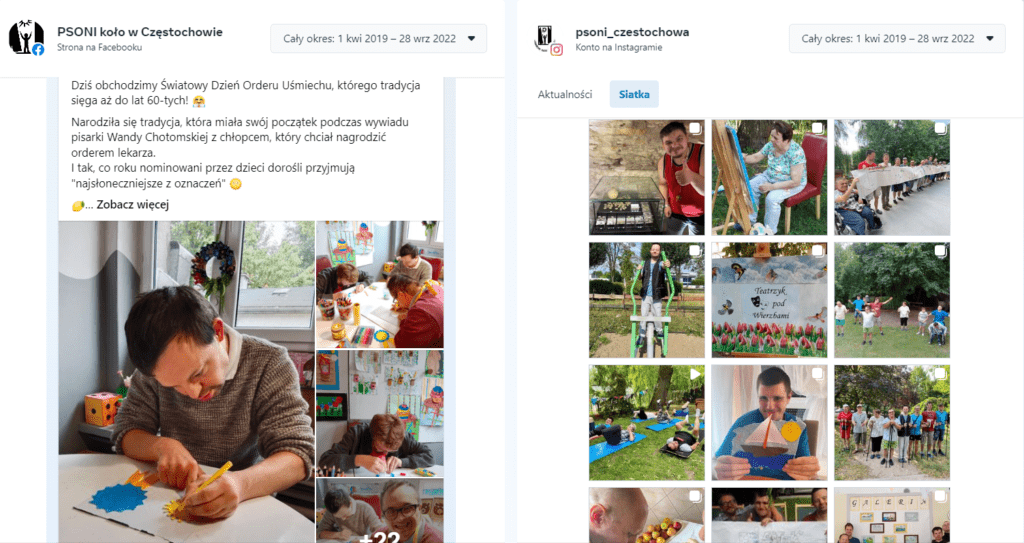Image resolution: width=1024 pixels, height=543 pixels.
Task: Click the multi-photo icon on the sailboat collage post
Action: pyautogui.click(x=818, y=374)
